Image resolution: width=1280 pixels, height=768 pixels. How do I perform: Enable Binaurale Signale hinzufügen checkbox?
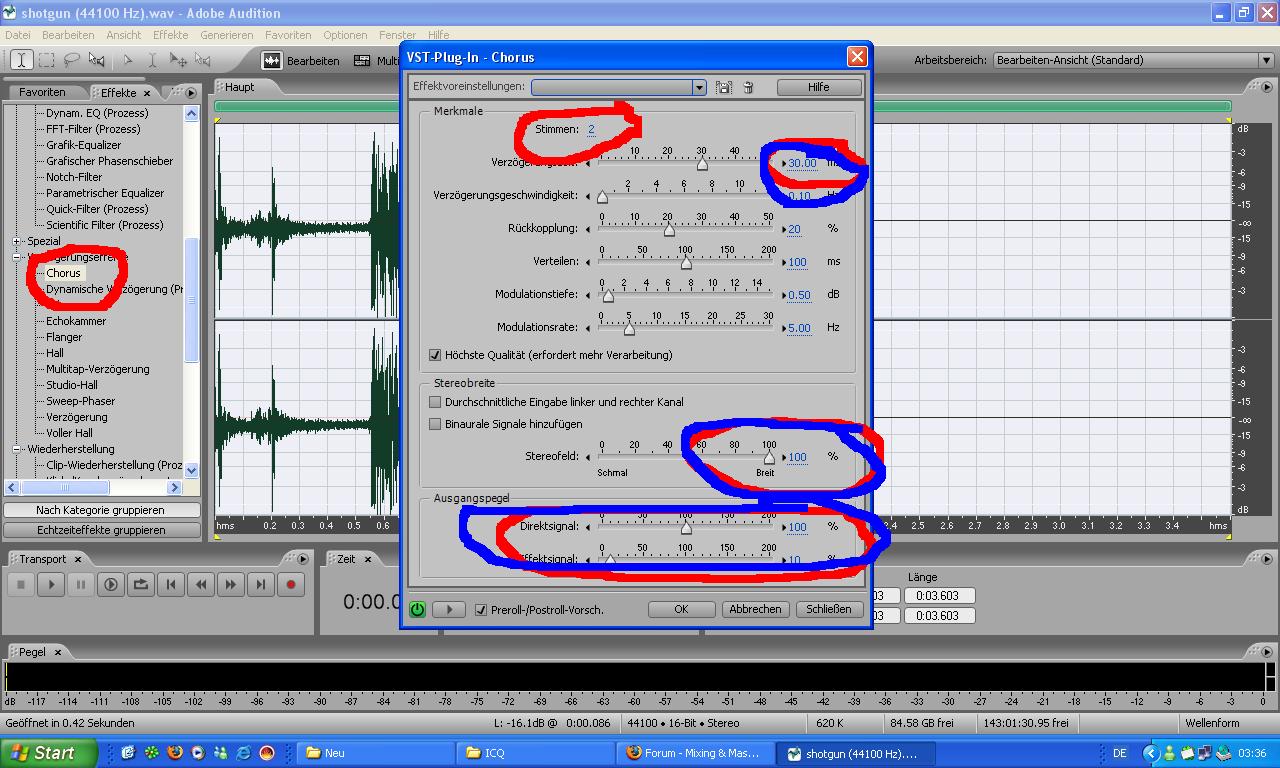tap(435, 424)
